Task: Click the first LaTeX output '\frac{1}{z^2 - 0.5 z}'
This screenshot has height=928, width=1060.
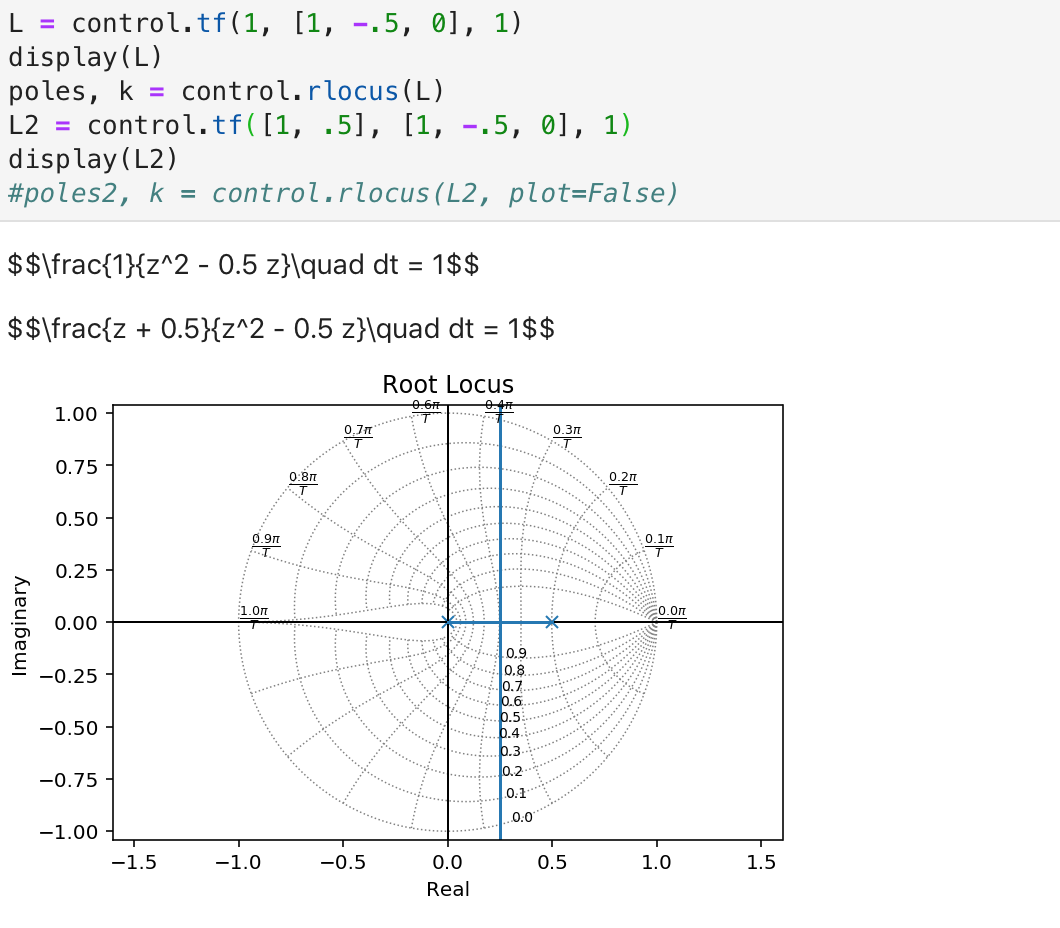Action: coord(243,264)
